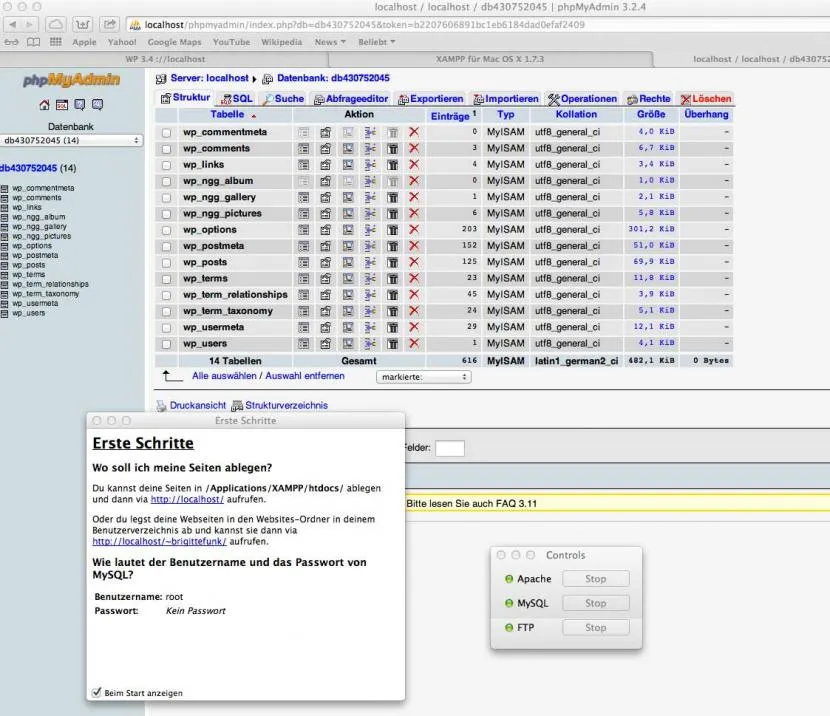The width and height of the screenshot is (830, 716).
Task: Open localhost/~brigittefunk link
Action: pos(159,541)
